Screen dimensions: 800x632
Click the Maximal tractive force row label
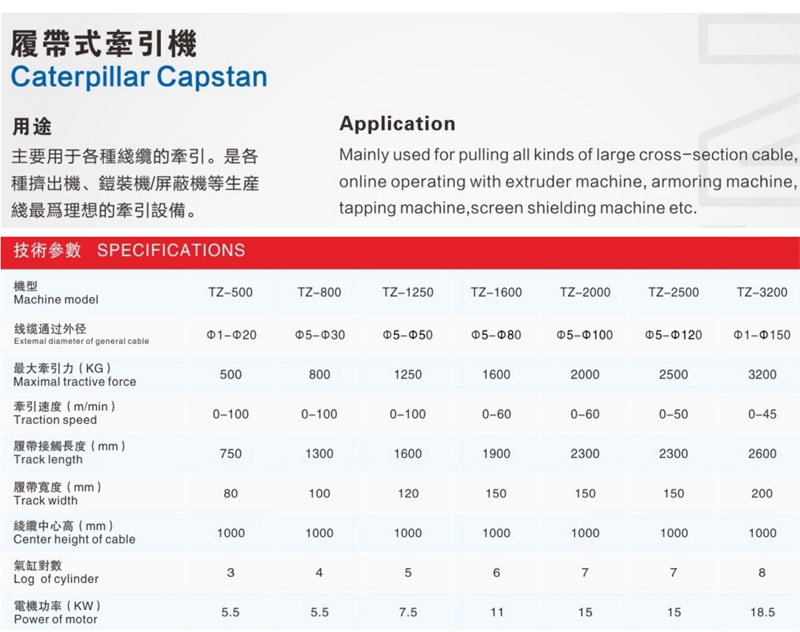(75, 382)
